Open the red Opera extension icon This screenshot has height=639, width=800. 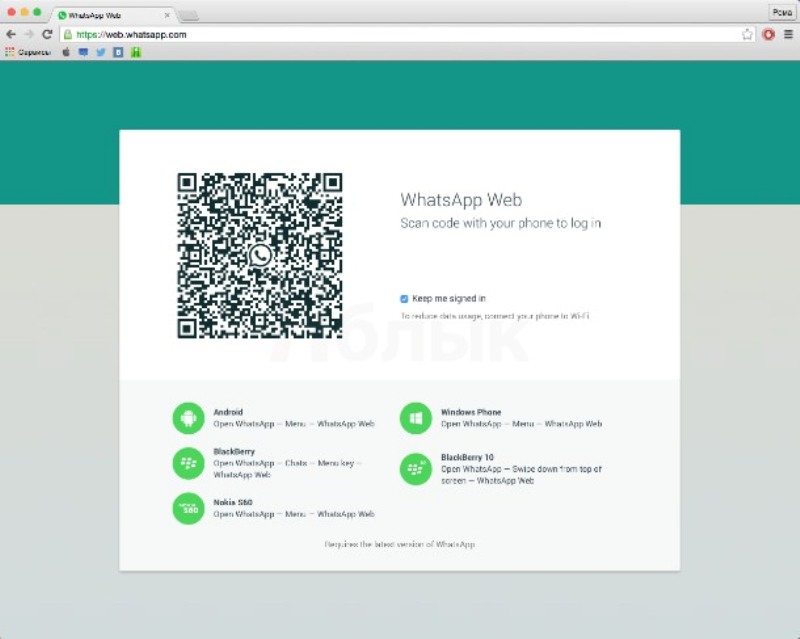[768, 34]
